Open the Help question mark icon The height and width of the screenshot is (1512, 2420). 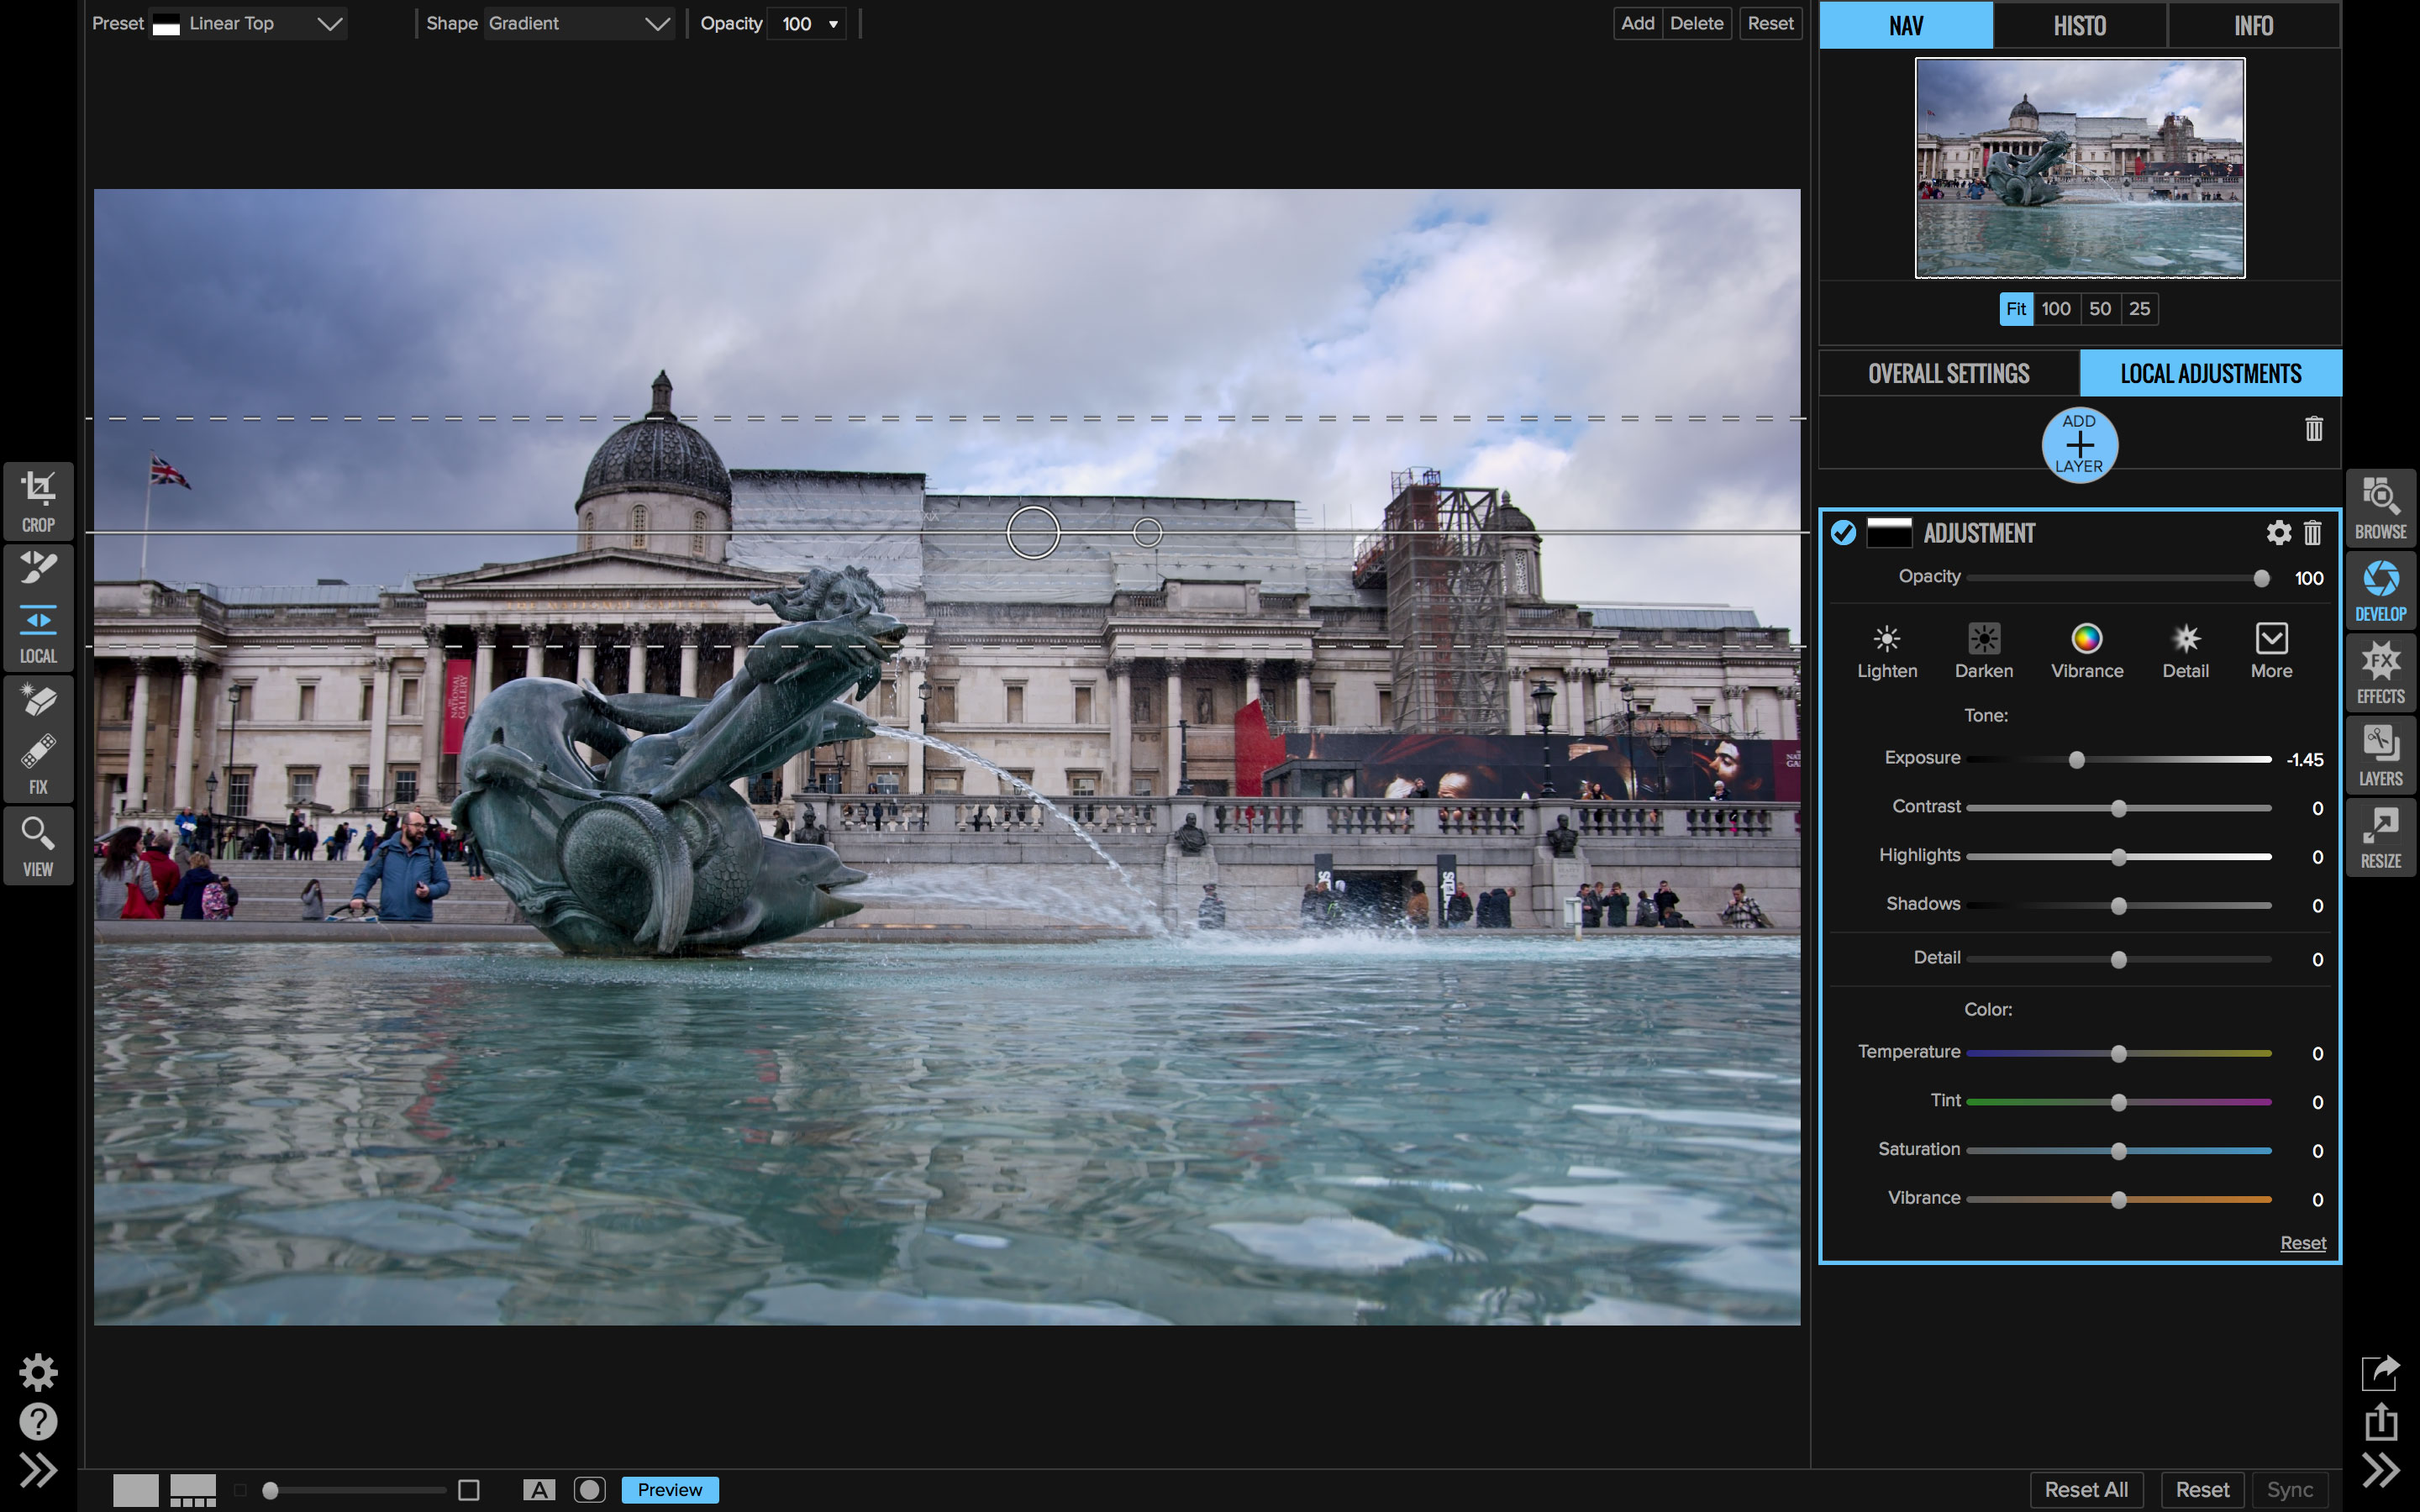pos(38,1421)
